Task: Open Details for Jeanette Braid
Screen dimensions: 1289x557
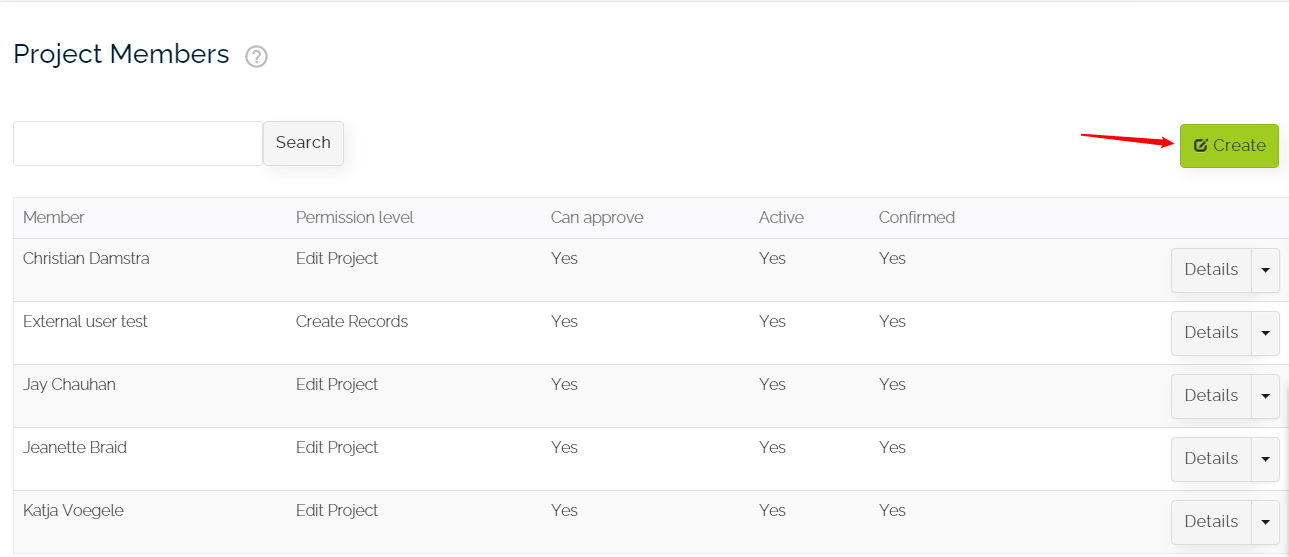Action: point(1211,459)
